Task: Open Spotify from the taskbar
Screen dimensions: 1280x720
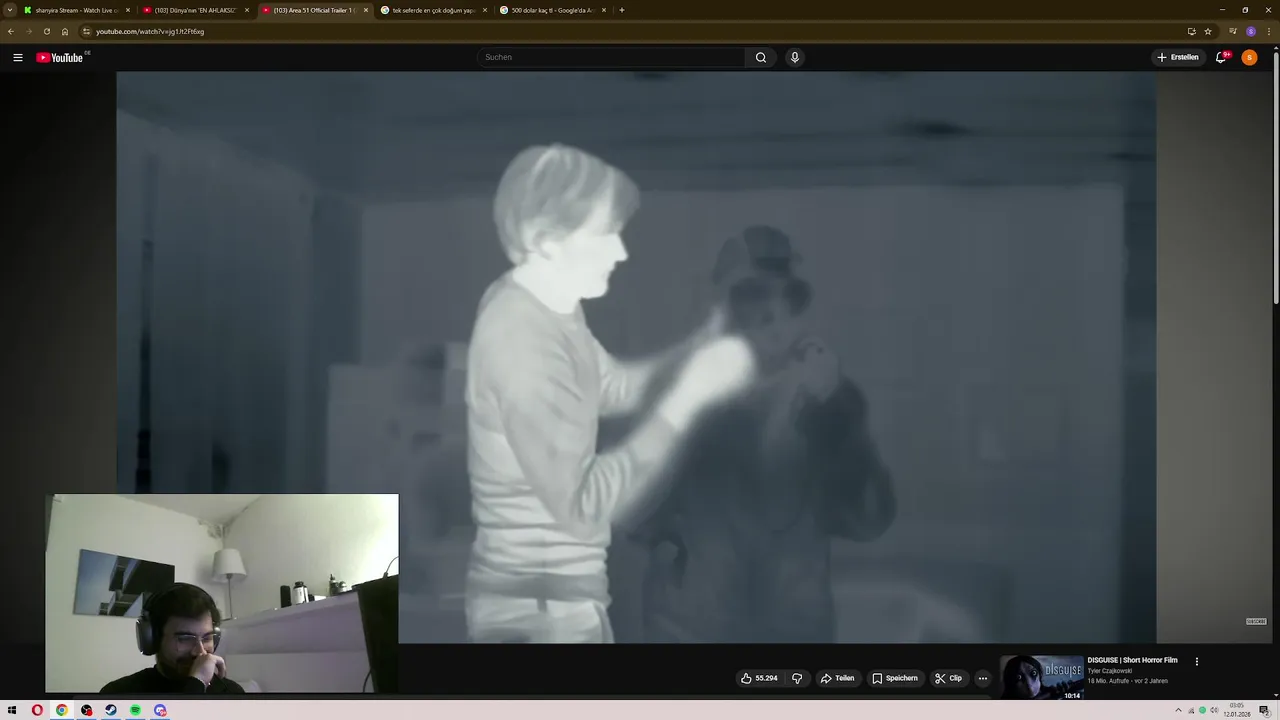Action: point(135,710)
